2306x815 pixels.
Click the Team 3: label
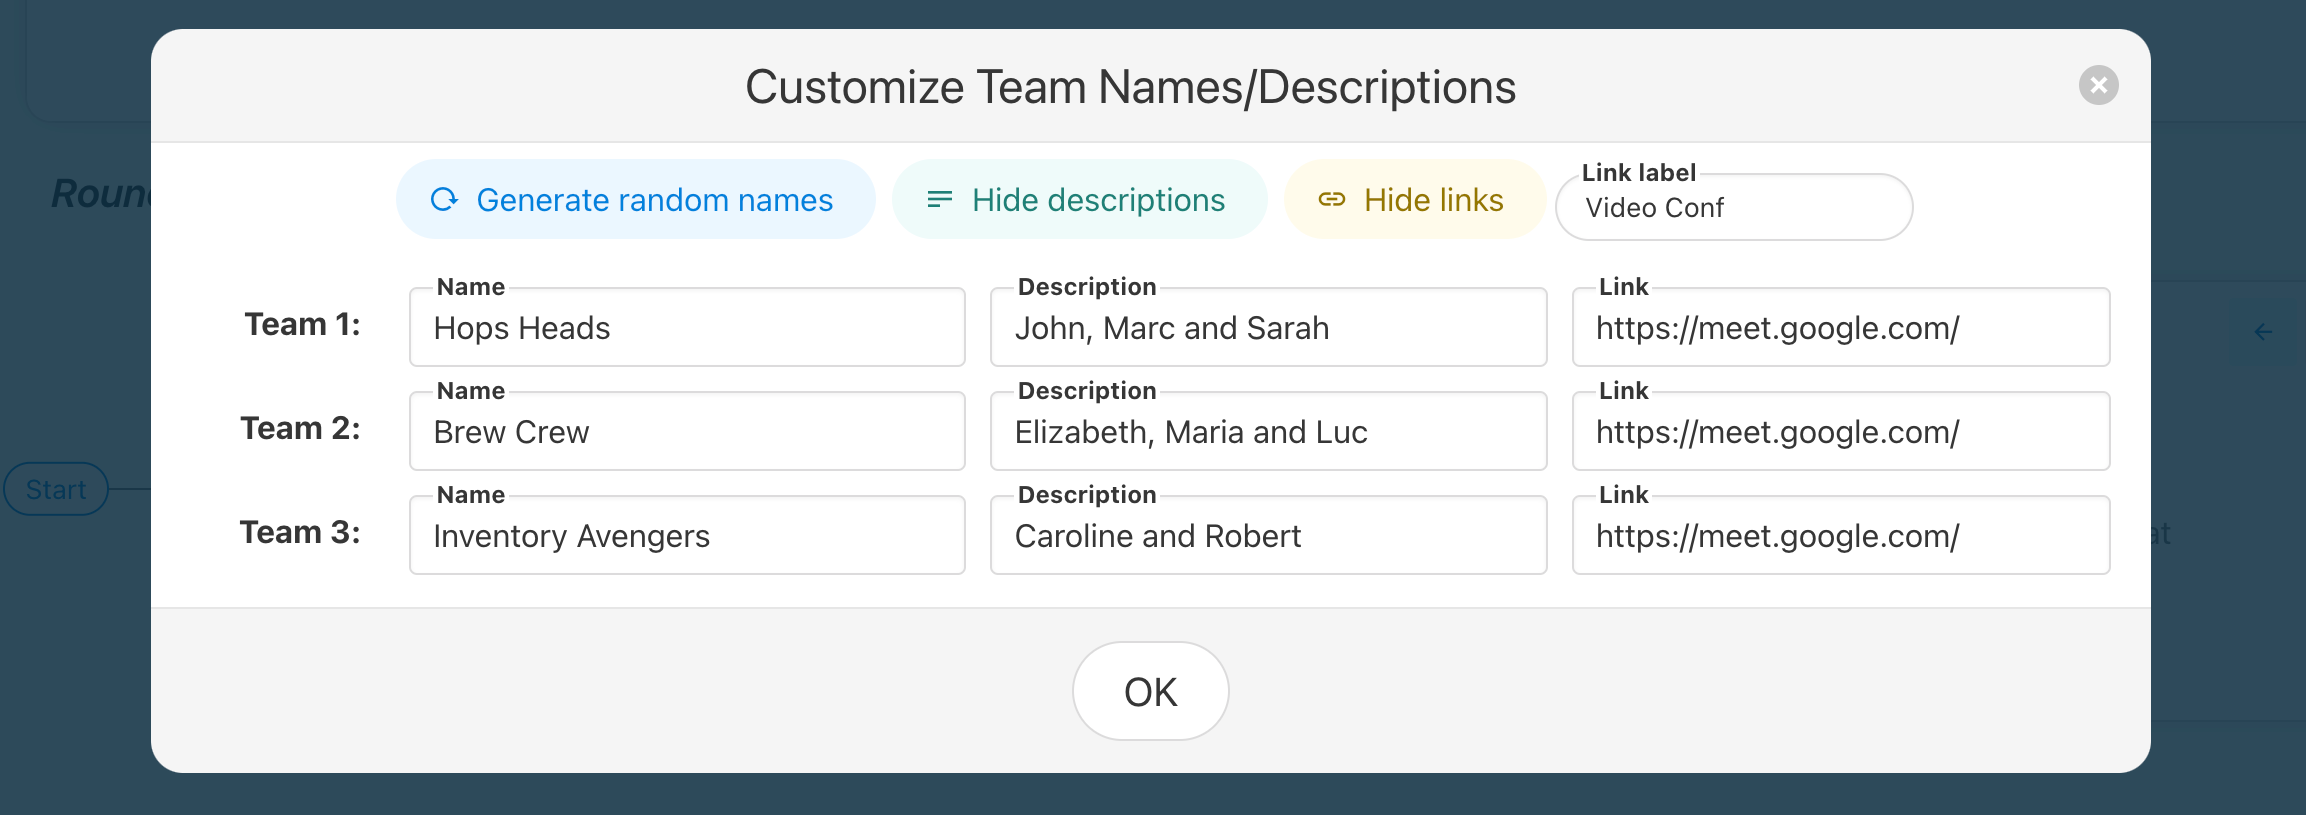point(300,532)
